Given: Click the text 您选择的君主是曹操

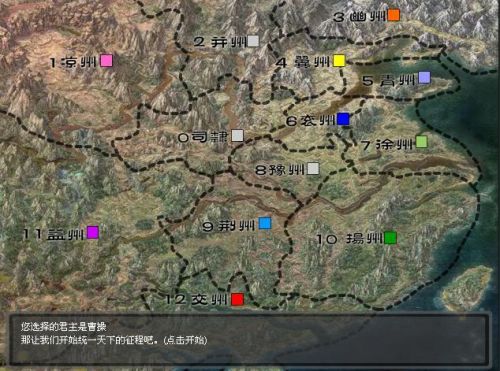Looking at the screenshot, I should tap(63, 327).
